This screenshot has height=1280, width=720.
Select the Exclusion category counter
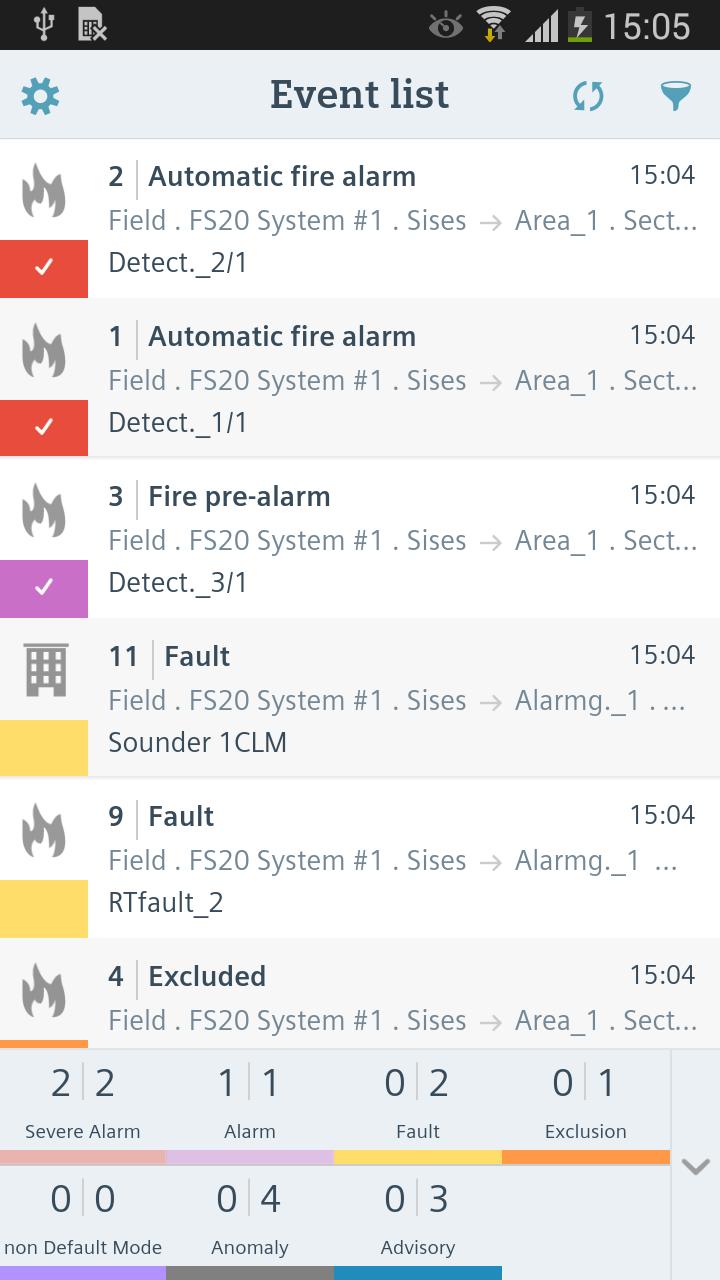pyautogui.click(x=586, y=1107)
